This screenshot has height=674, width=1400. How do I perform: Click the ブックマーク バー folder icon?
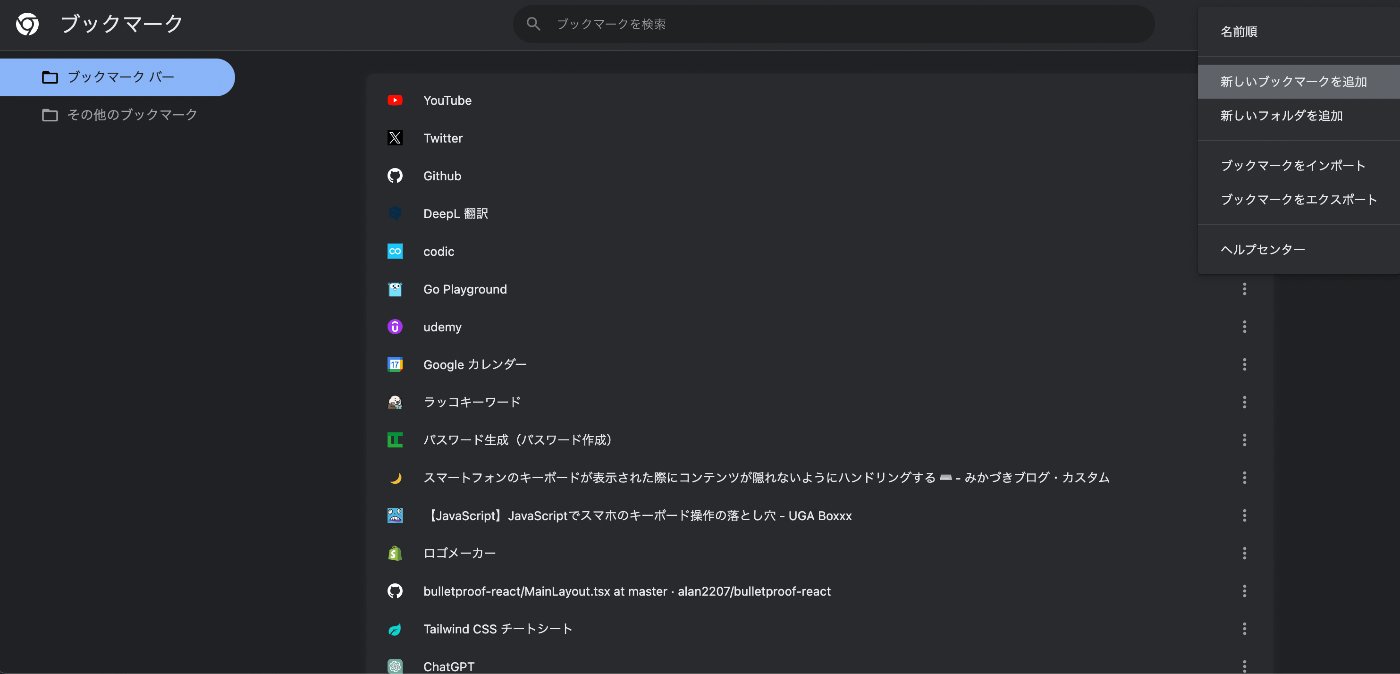click(x=50, y=77)
